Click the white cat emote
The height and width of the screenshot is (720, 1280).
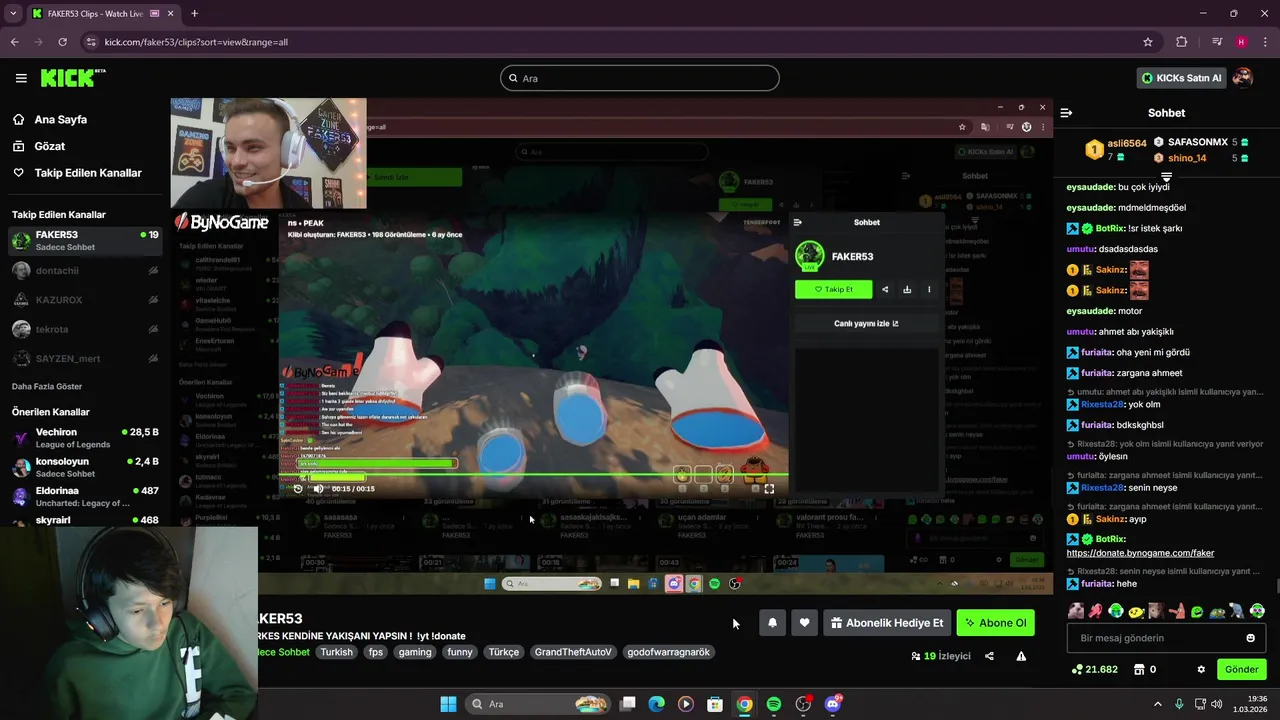pos(1076,611)
